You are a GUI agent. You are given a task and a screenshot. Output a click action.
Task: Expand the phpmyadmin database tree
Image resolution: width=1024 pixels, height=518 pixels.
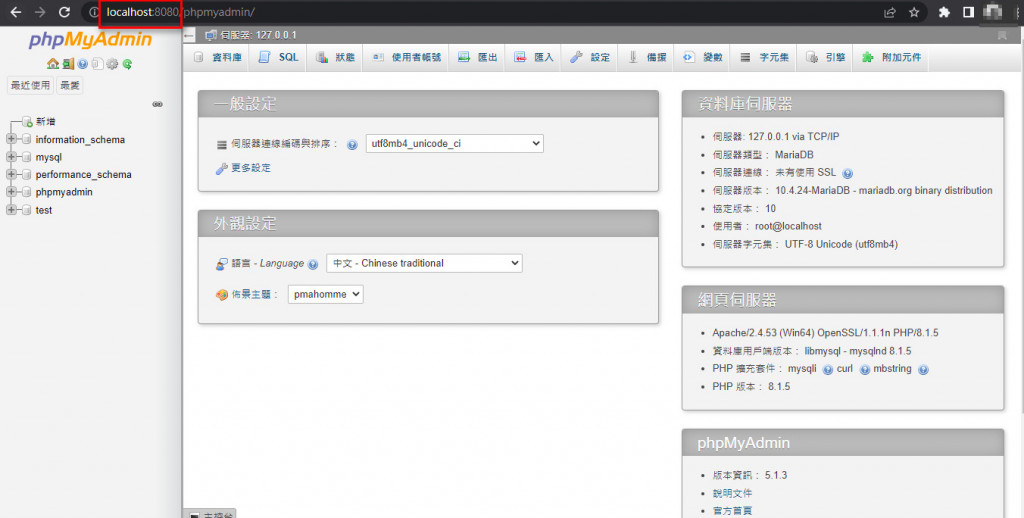[10, 192]
